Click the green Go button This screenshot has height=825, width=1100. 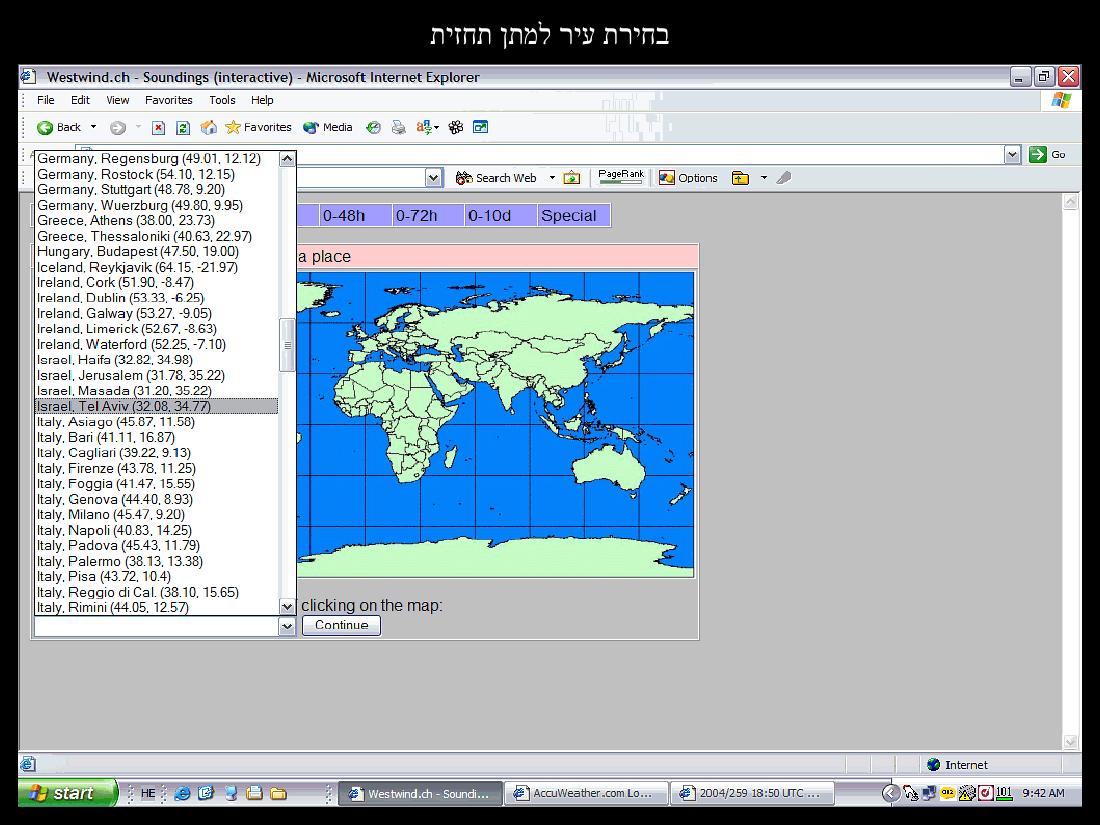point(1048,154)
